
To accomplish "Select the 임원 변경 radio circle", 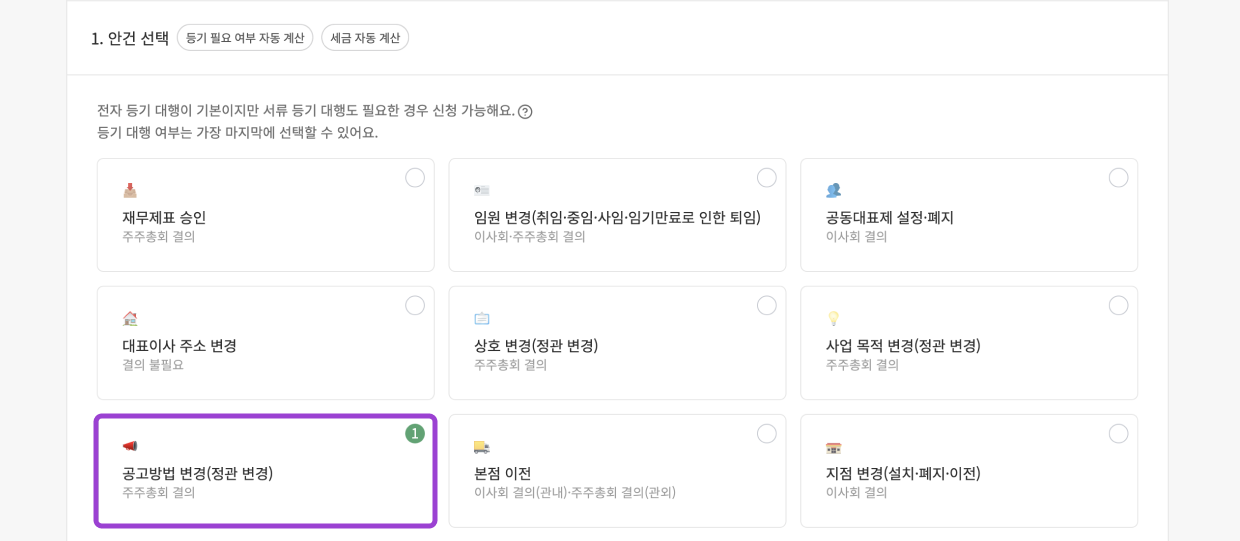I will coord(767,178).
